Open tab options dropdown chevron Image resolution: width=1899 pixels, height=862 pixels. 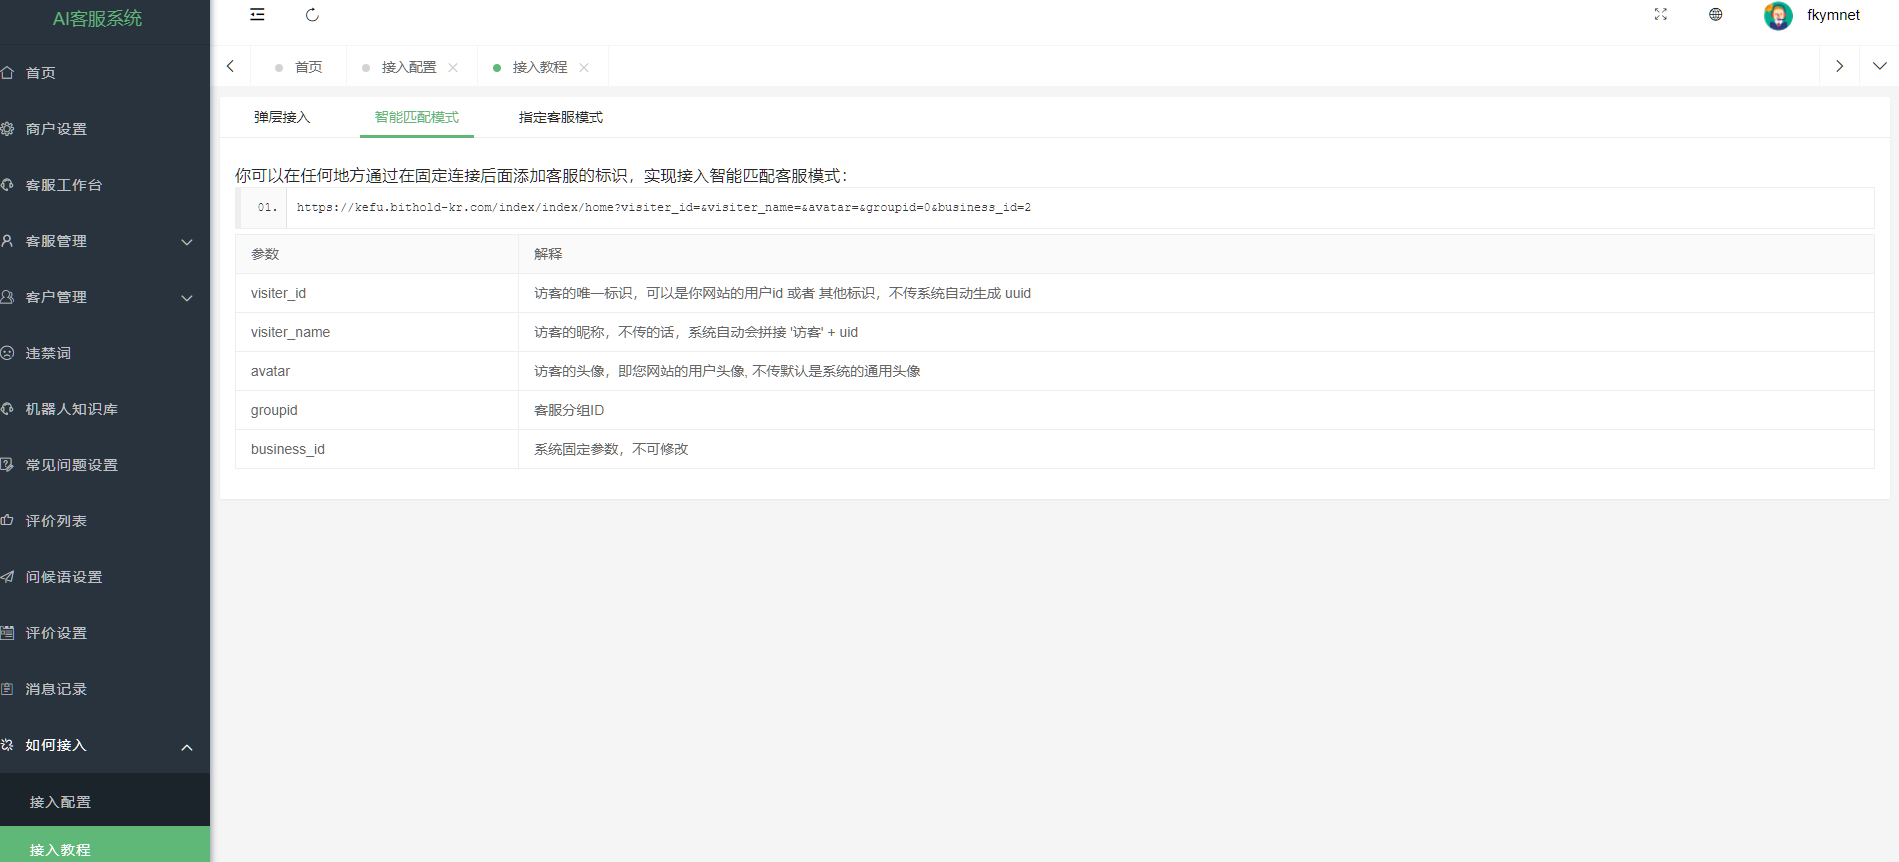pos(1879,66)
